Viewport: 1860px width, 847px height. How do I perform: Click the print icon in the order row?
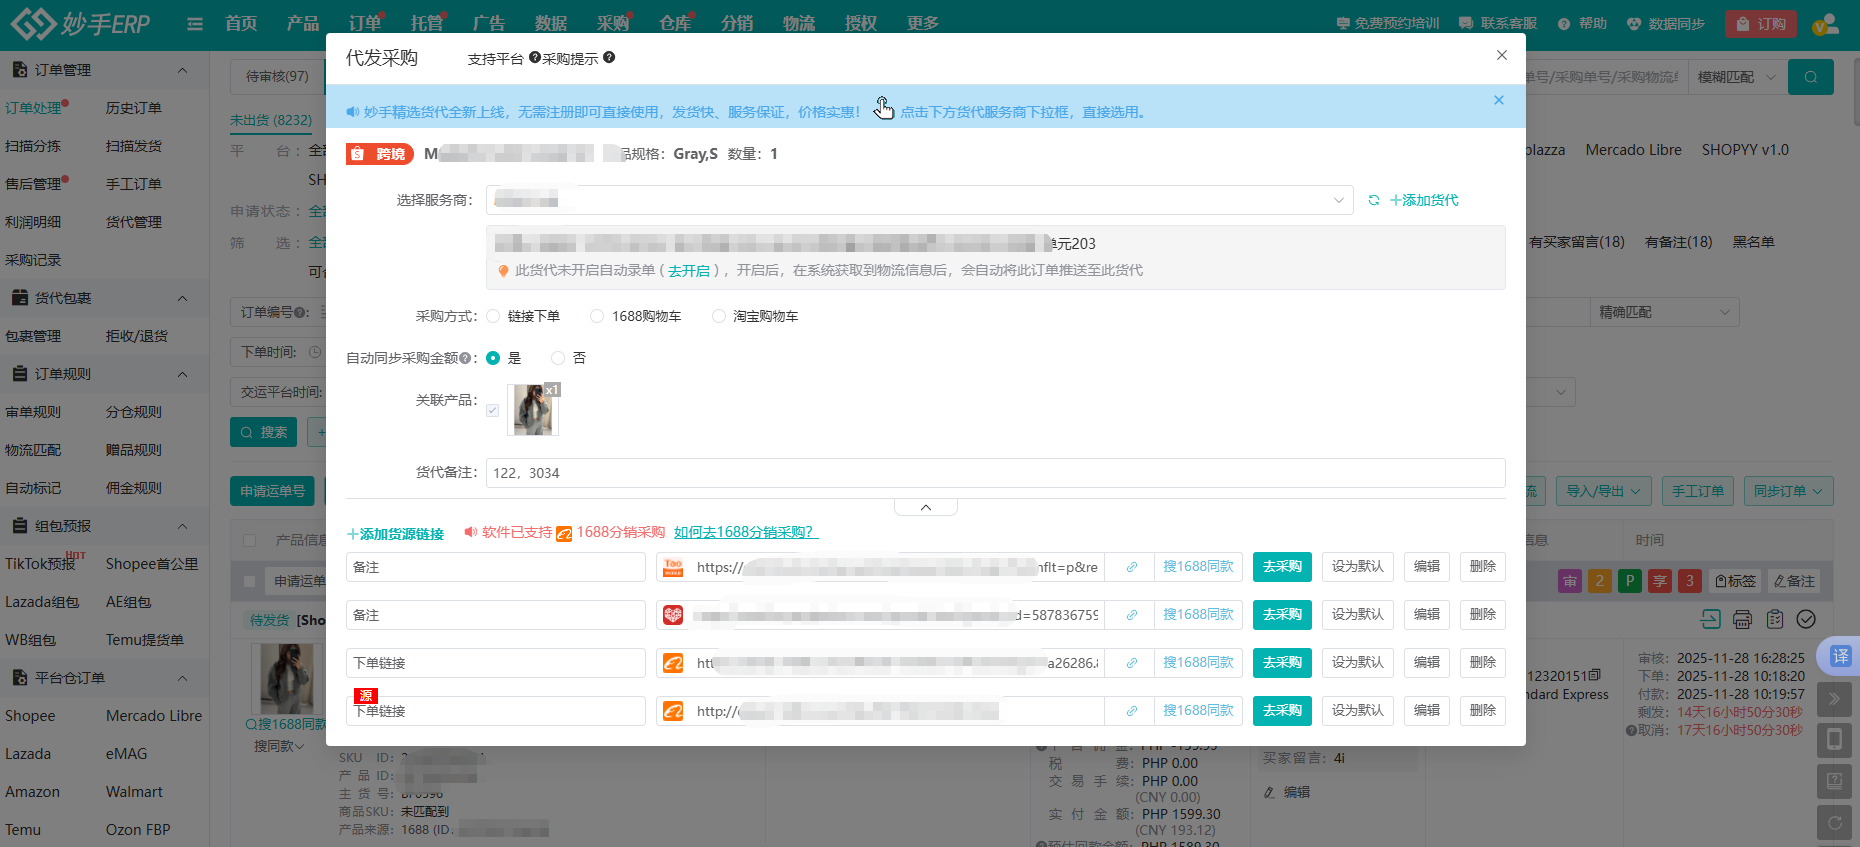tap(1742, 619)
